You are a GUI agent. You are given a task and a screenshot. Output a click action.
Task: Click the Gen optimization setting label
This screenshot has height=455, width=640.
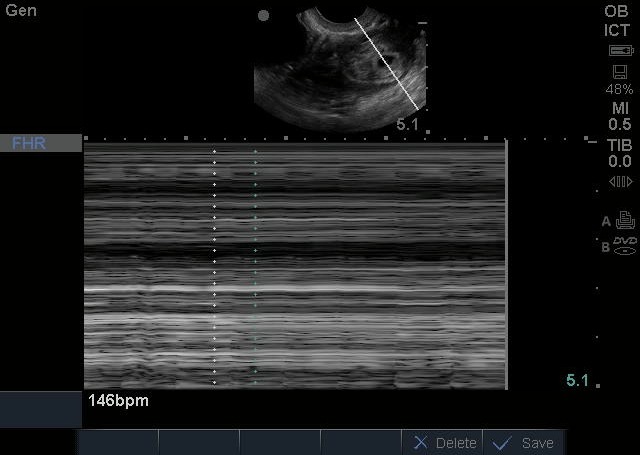(20, 8)
